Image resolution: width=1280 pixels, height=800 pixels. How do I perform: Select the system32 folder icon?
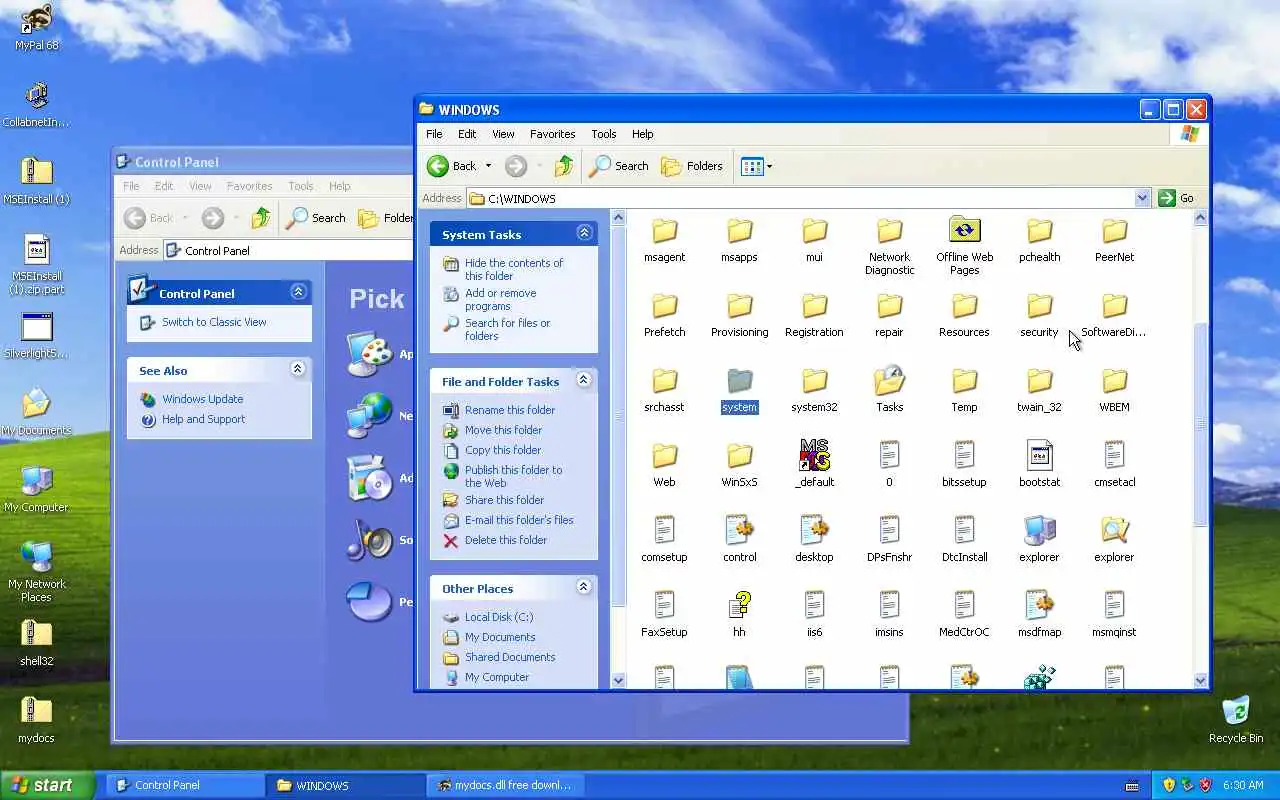pyautogui.click(x=814, y=382)
